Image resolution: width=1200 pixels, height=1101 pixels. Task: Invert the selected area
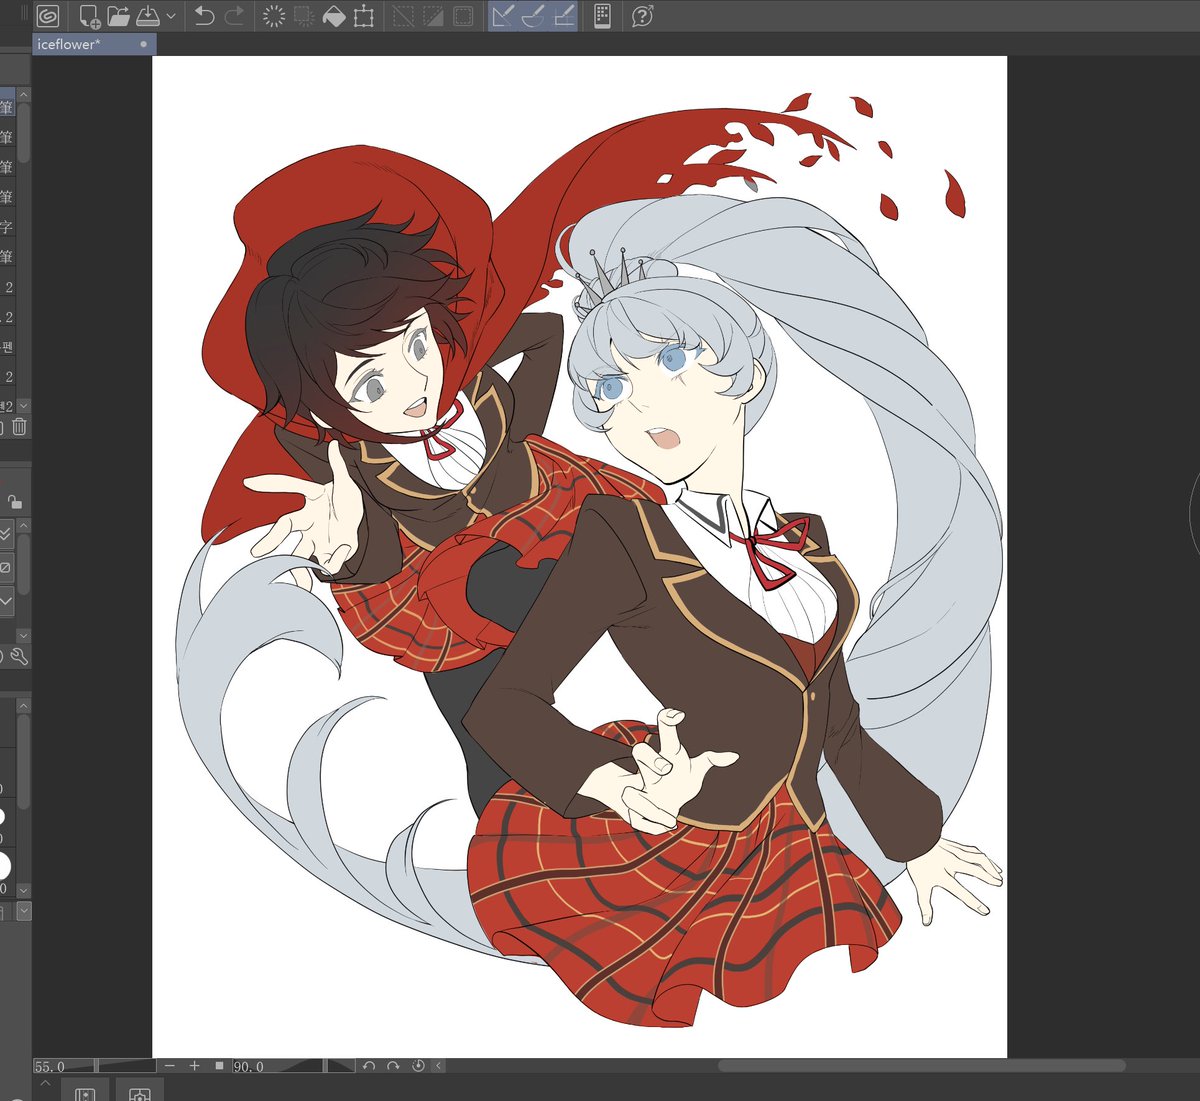tap(433, 16)
